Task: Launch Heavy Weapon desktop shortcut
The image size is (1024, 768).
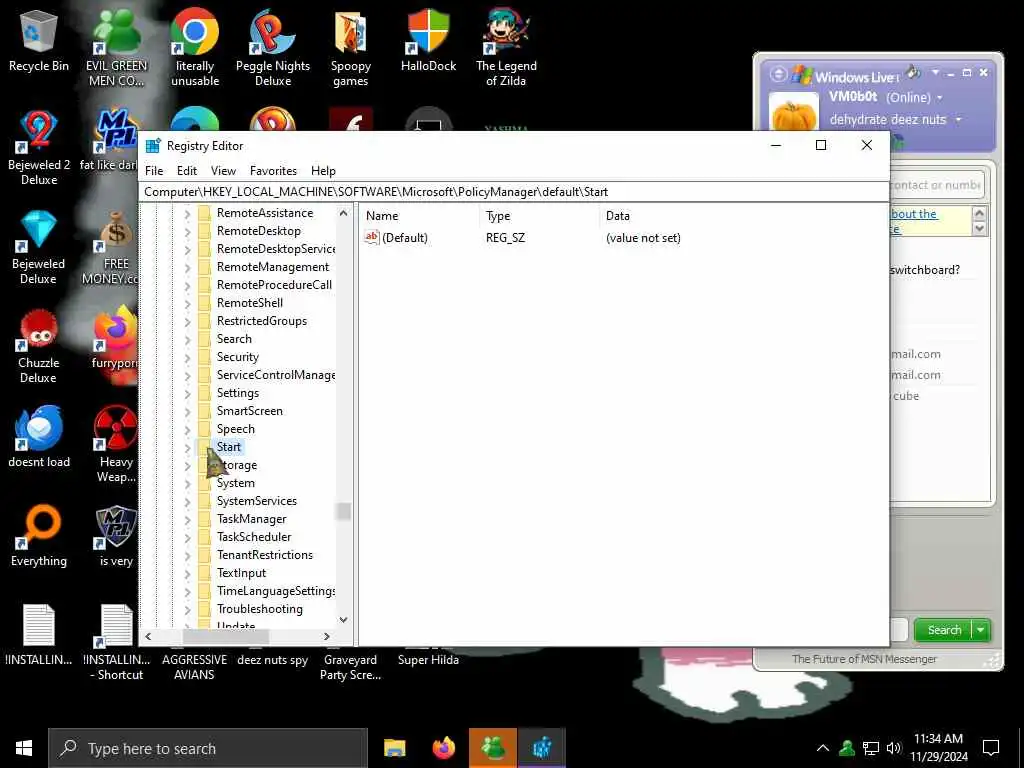Action: pyautogui.click(x=116, y=445)
